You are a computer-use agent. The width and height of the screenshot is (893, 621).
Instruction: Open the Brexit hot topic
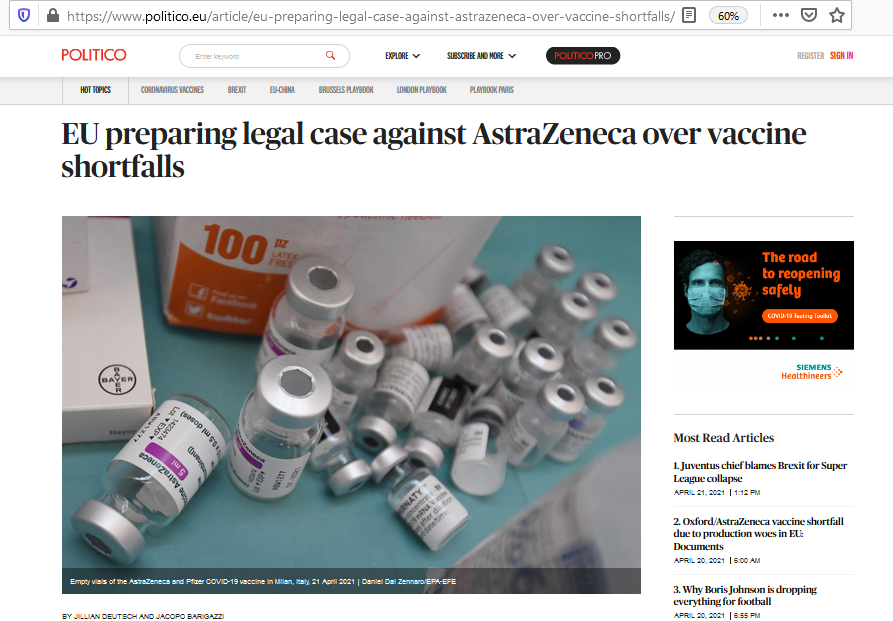click(x=237, y=90)
